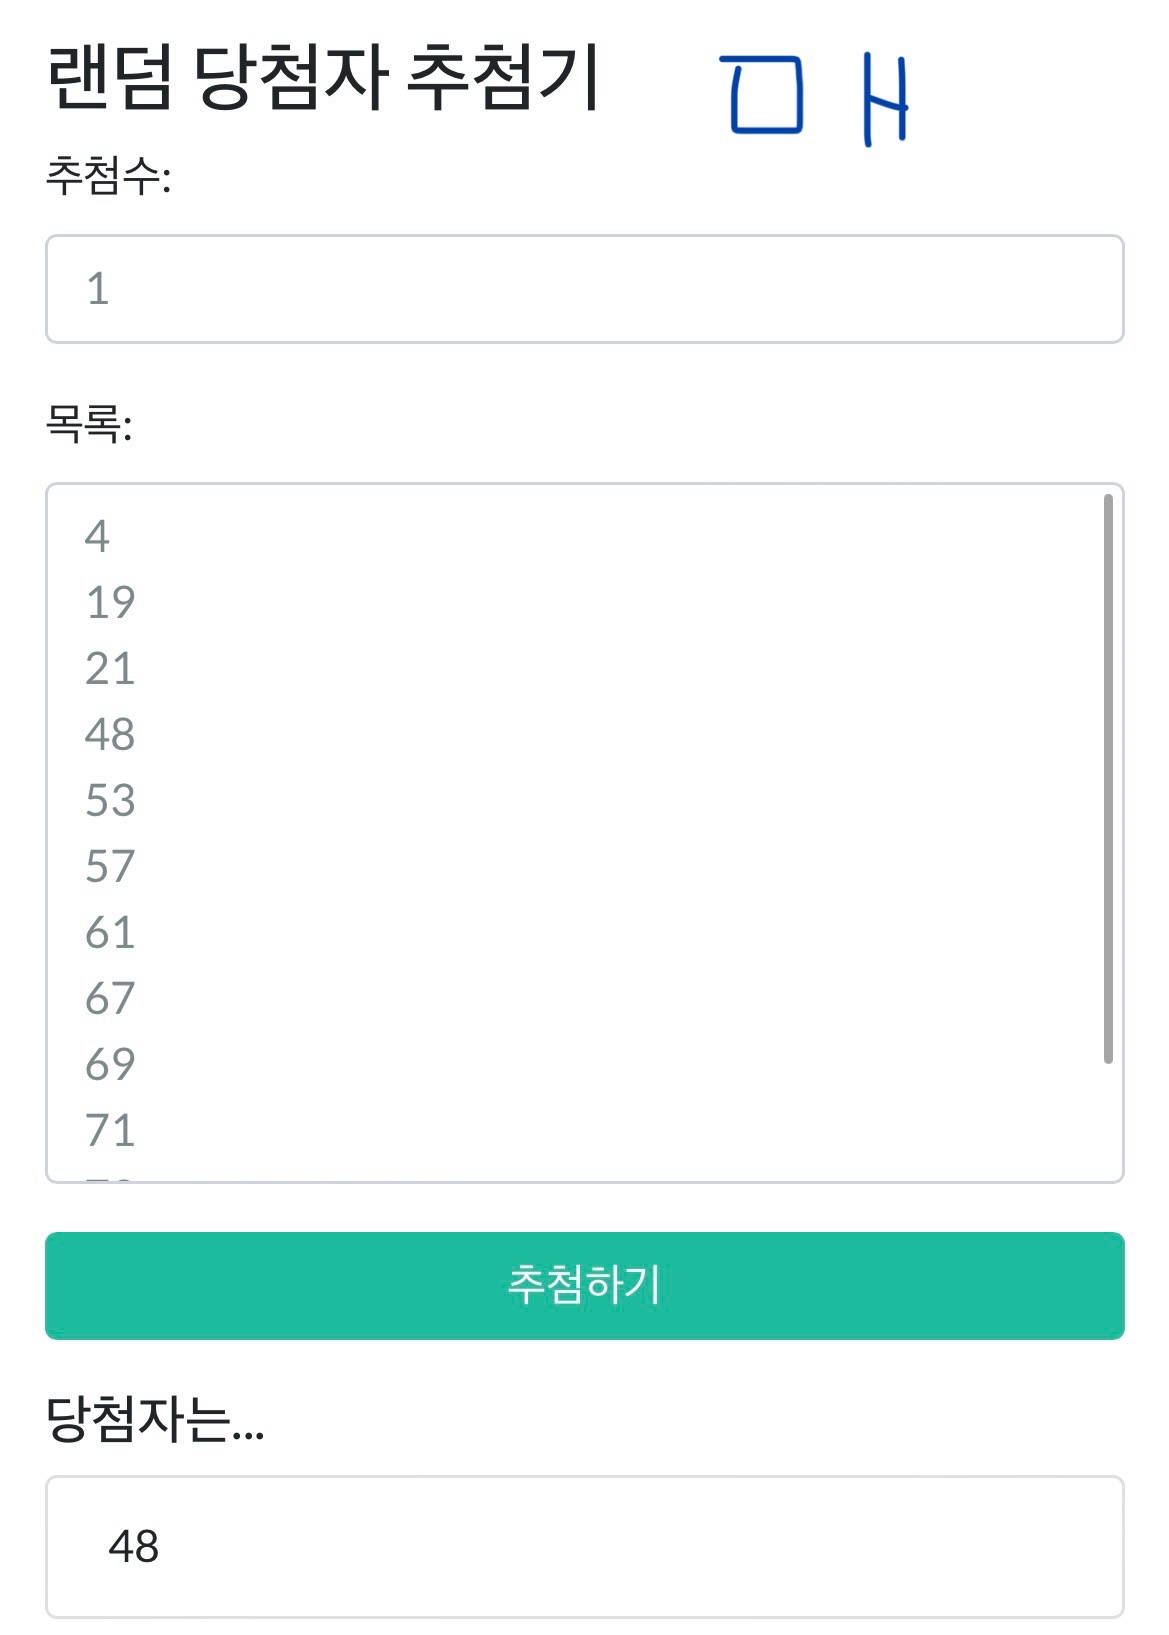This screenshot has height=1635, width=1169.
Task: Click the blue handwritten 매 annotation
Action: (815, 98)
